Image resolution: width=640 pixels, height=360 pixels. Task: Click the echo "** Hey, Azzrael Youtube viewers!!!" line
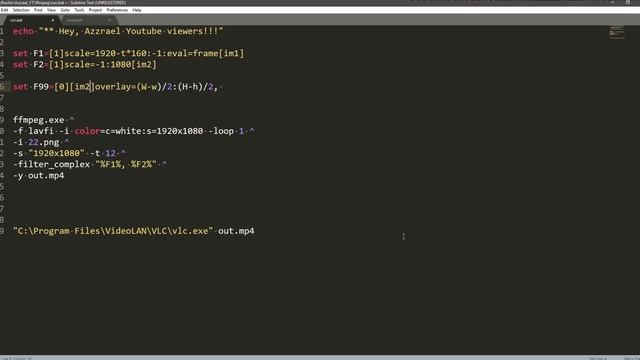(118, 31)
